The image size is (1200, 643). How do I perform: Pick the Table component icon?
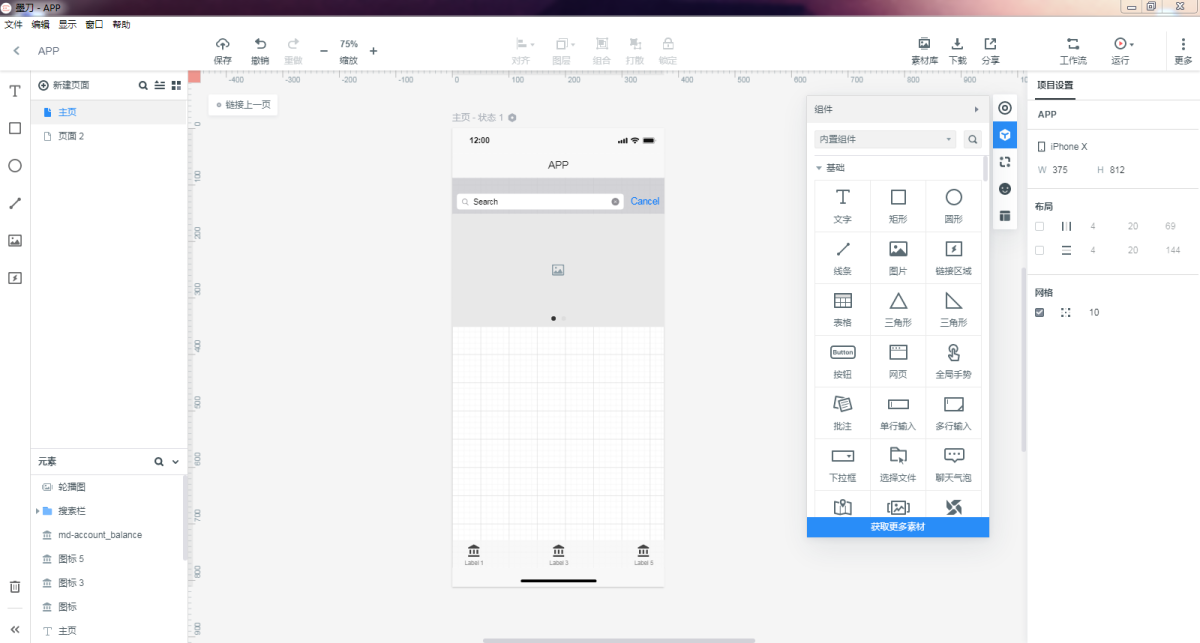point(843,300)
